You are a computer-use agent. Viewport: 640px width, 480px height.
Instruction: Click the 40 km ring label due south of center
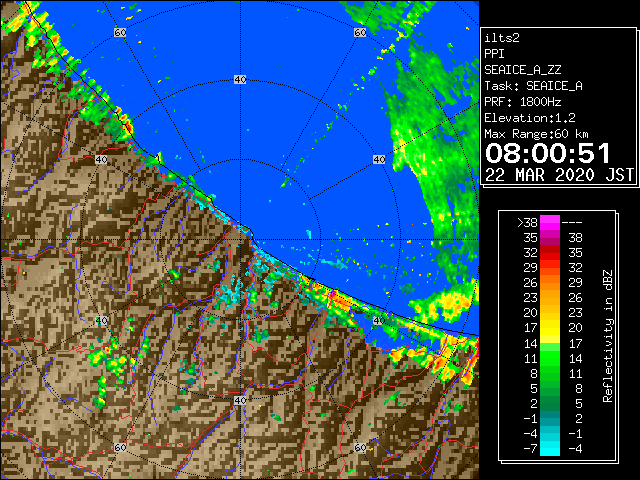point(240,400)
